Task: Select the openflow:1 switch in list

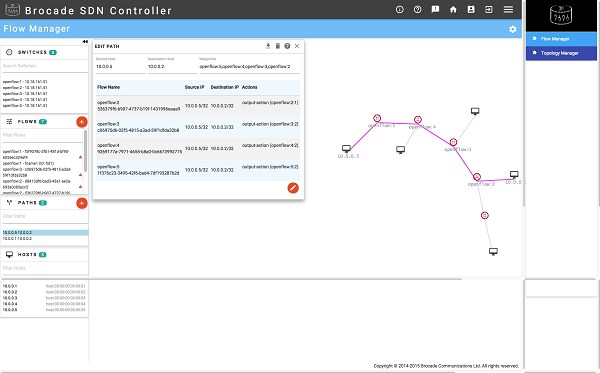Action: click(x=25, y=81)
